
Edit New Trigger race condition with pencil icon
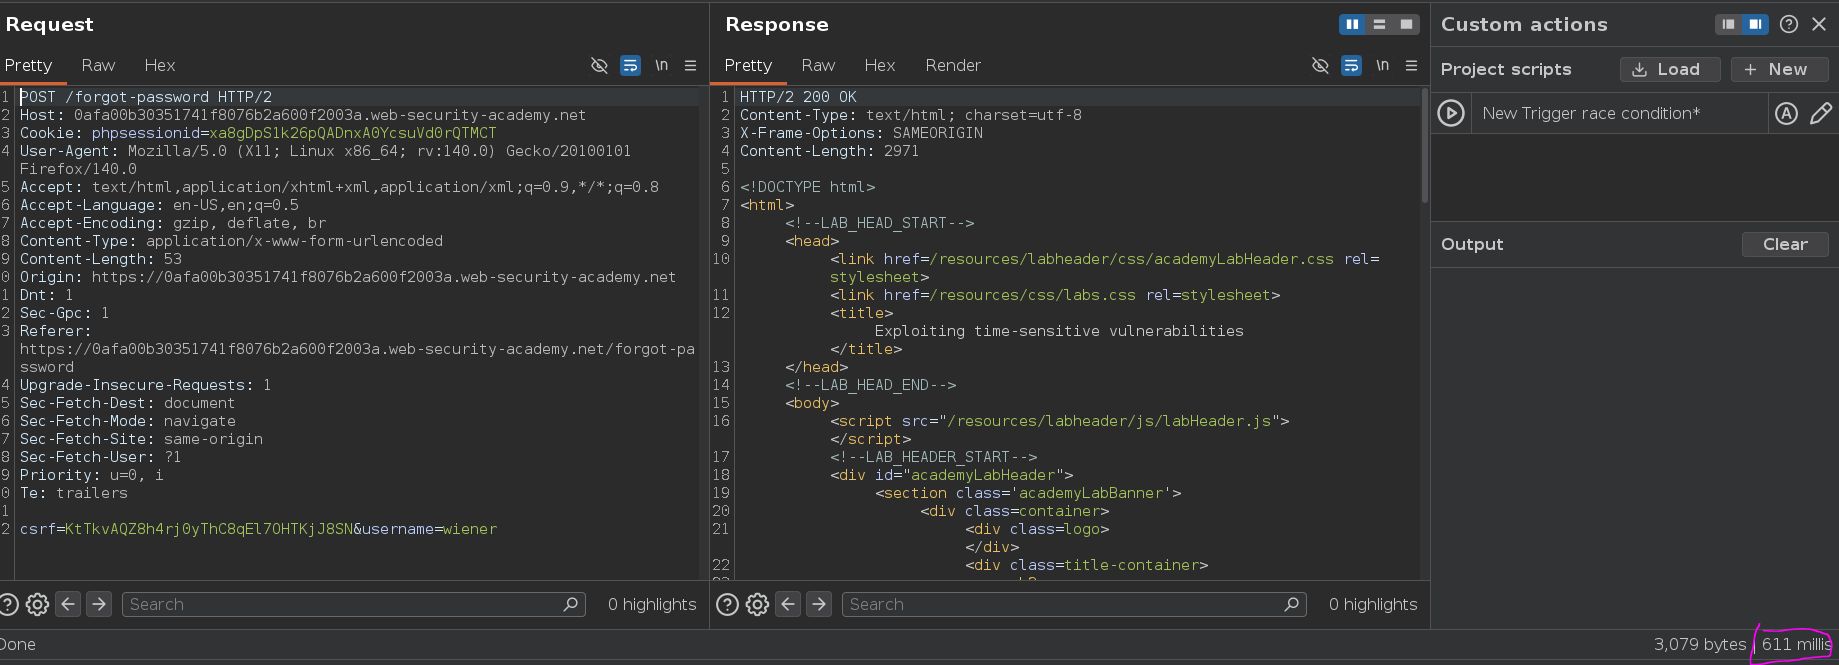pos(1821,113)
